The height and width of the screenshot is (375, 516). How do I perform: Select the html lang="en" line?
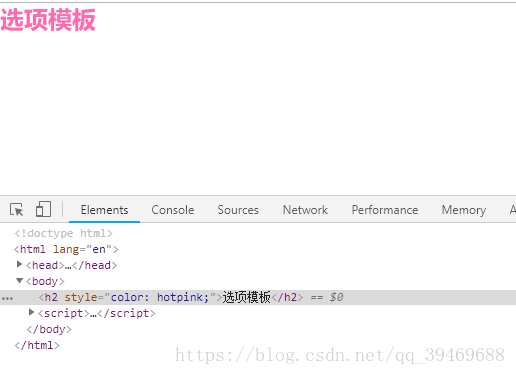tap(66, 249)
